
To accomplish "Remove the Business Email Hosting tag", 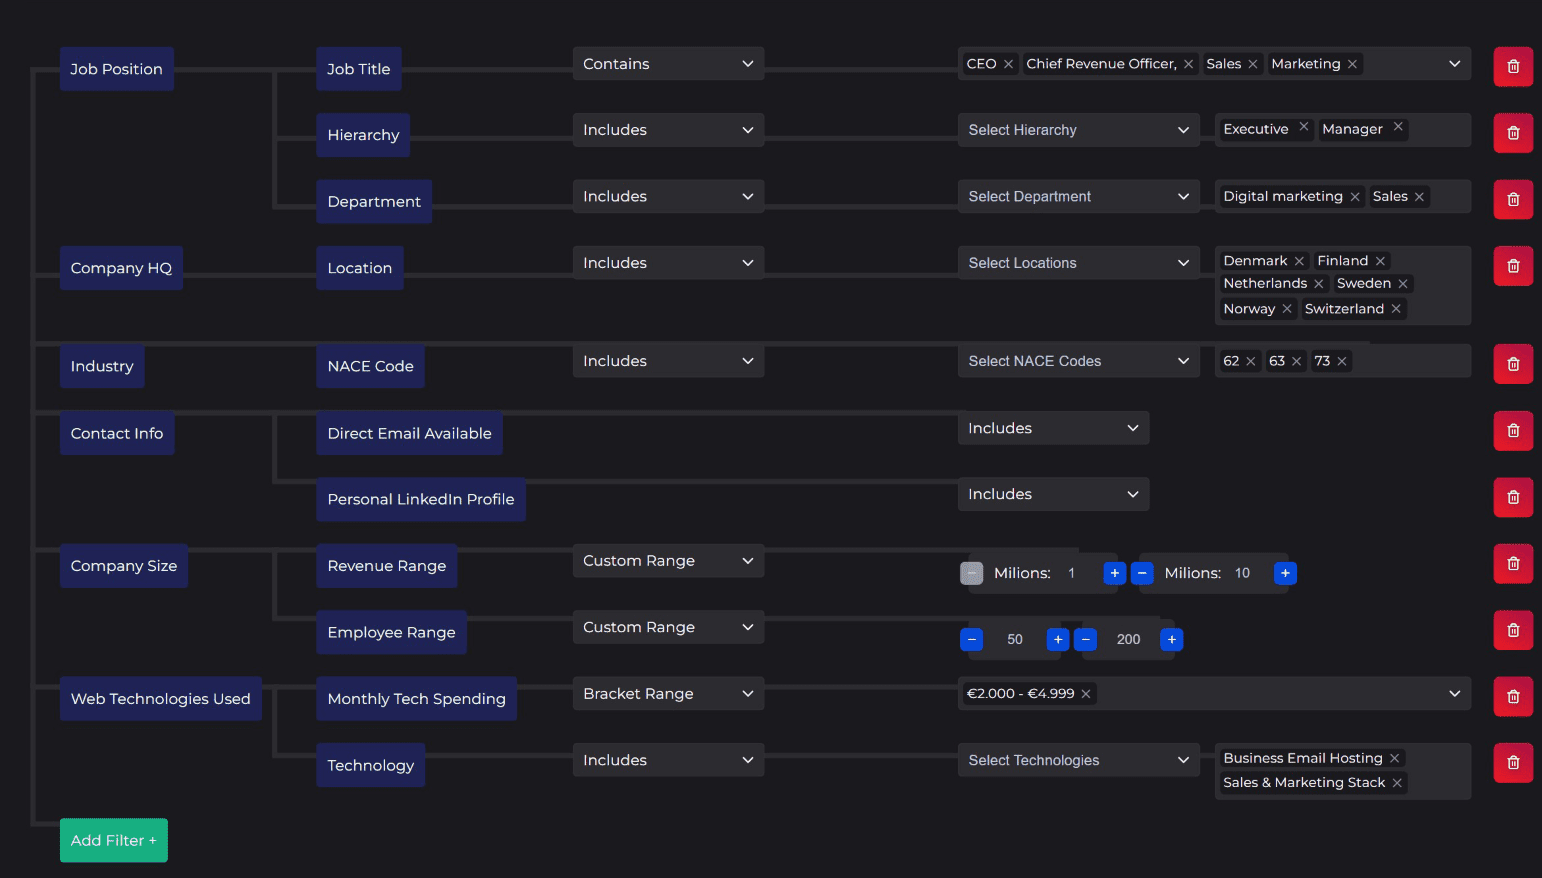I will click(x=1394, y=759).
